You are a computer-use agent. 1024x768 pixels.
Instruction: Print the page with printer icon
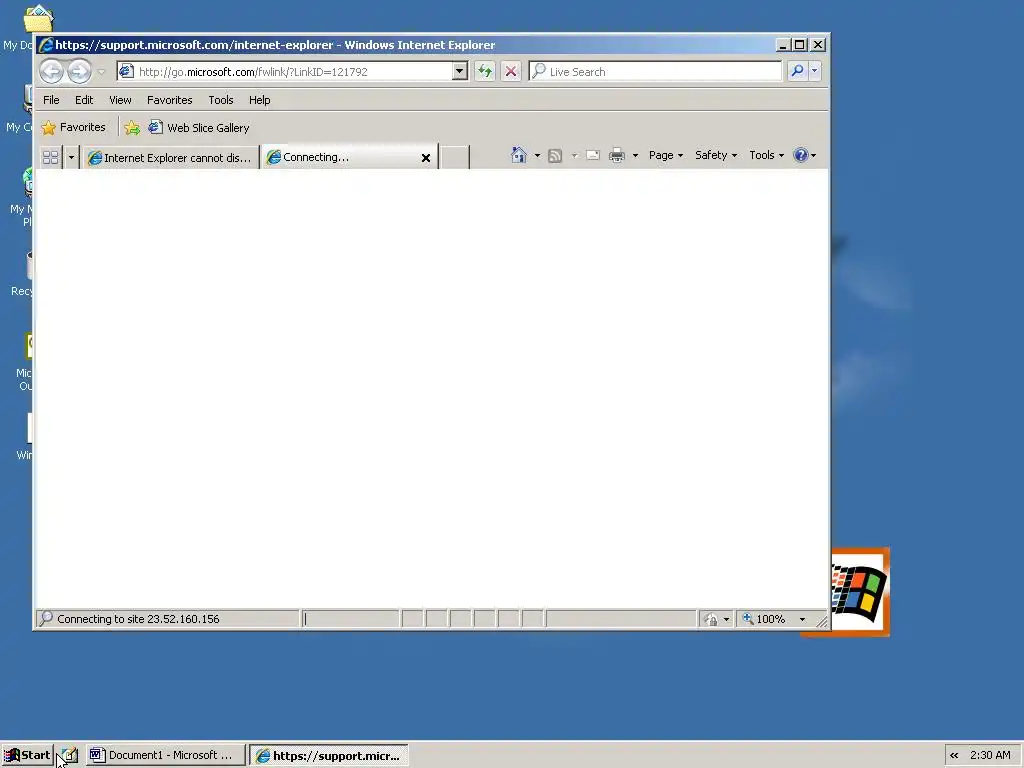tap(616, 155)
